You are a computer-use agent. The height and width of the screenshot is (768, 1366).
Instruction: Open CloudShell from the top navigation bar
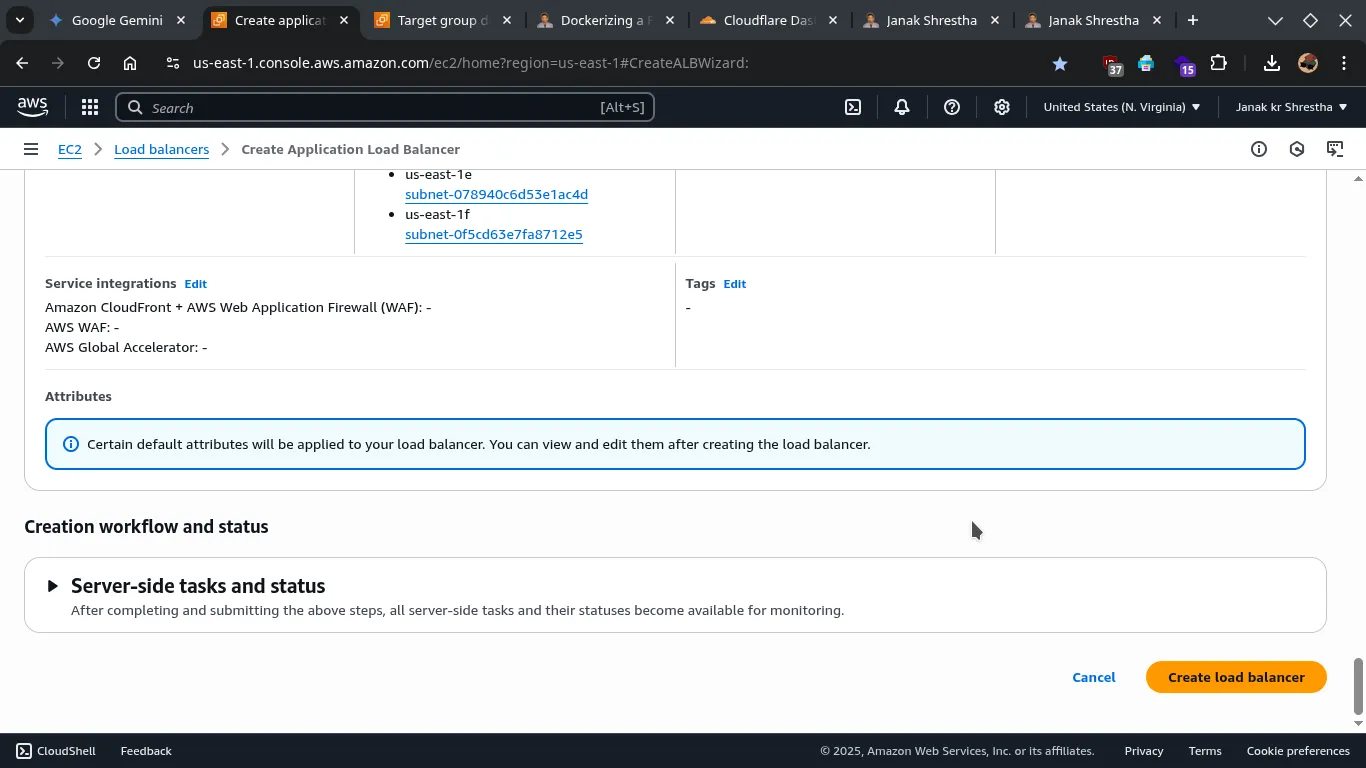click(853, 107)
